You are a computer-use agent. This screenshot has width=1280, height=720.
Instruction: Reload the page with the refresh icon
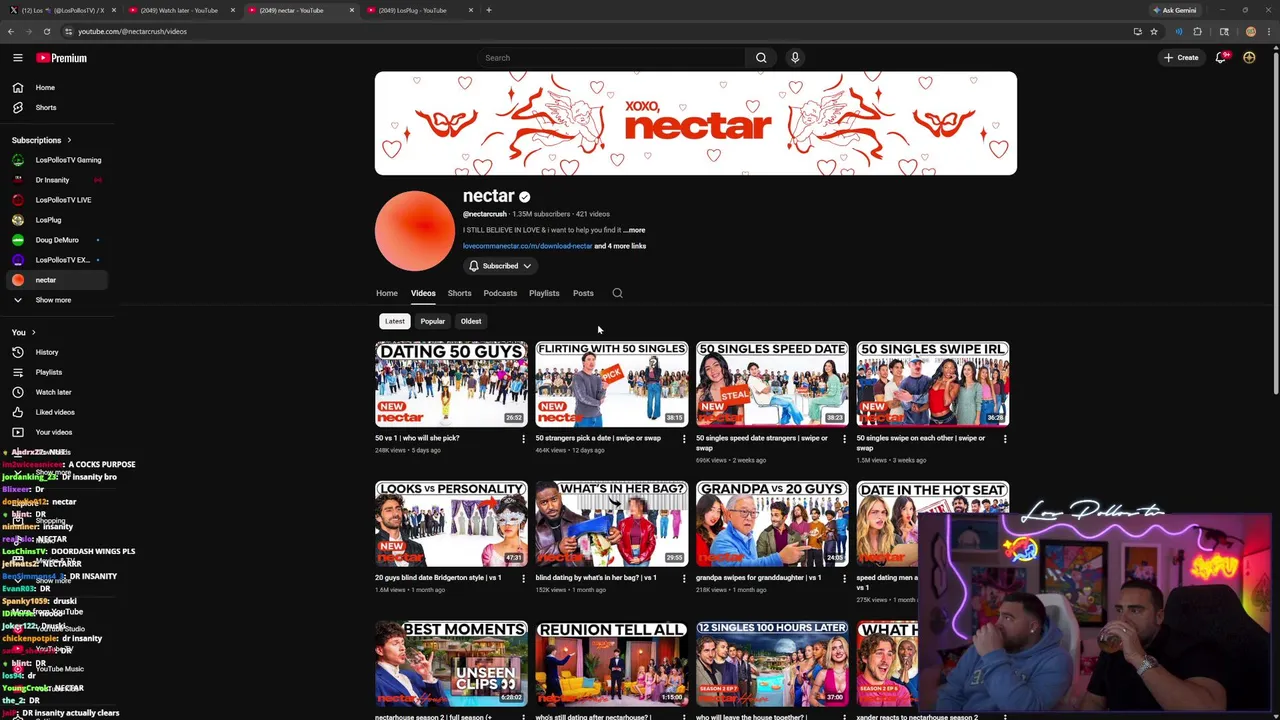click(x=46, y=31)
